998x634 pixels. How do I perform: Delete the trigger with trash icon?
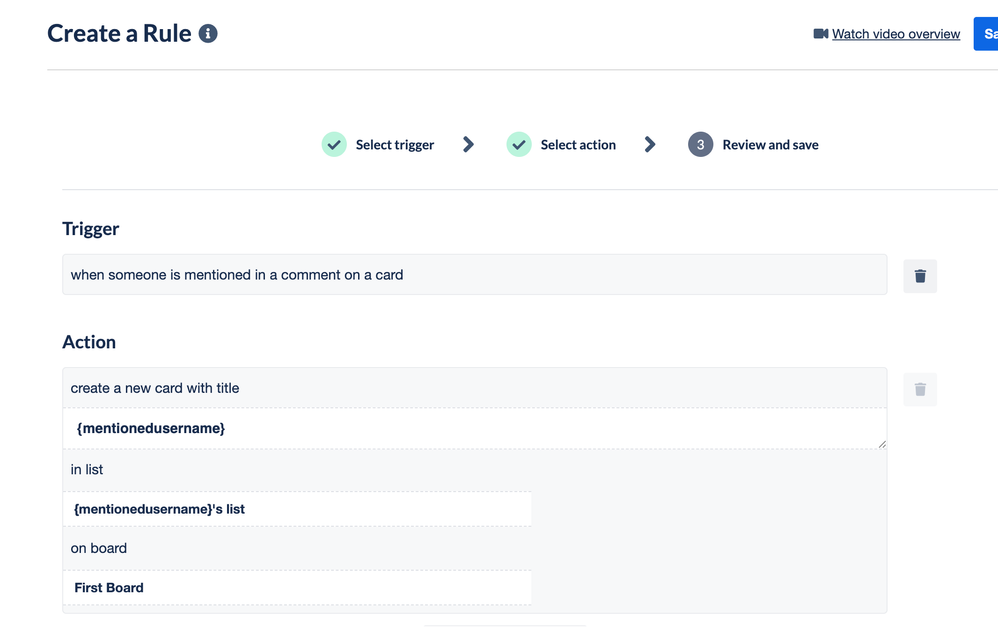click(920, 276)
